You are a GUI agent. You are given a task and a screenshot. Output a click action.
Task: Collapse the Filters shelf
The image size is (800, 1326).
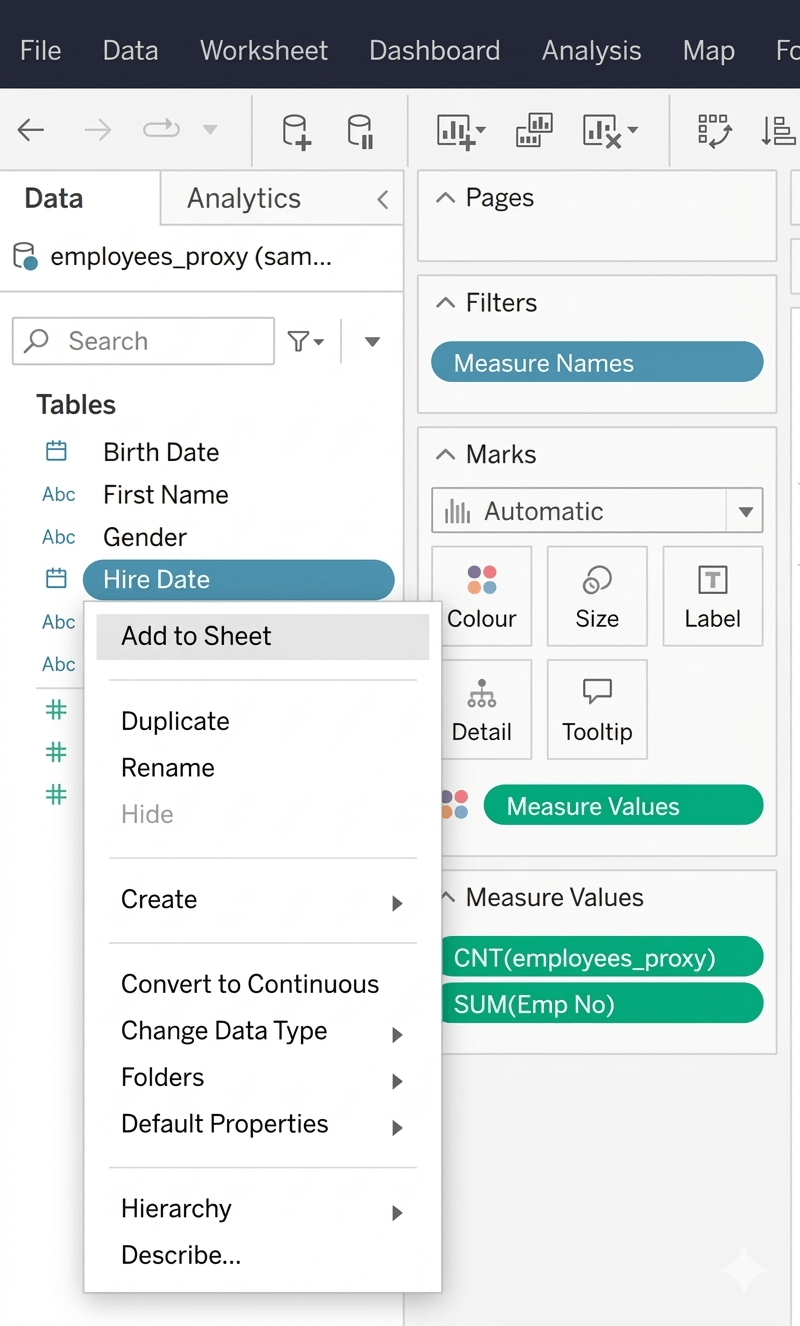[446, 303]
